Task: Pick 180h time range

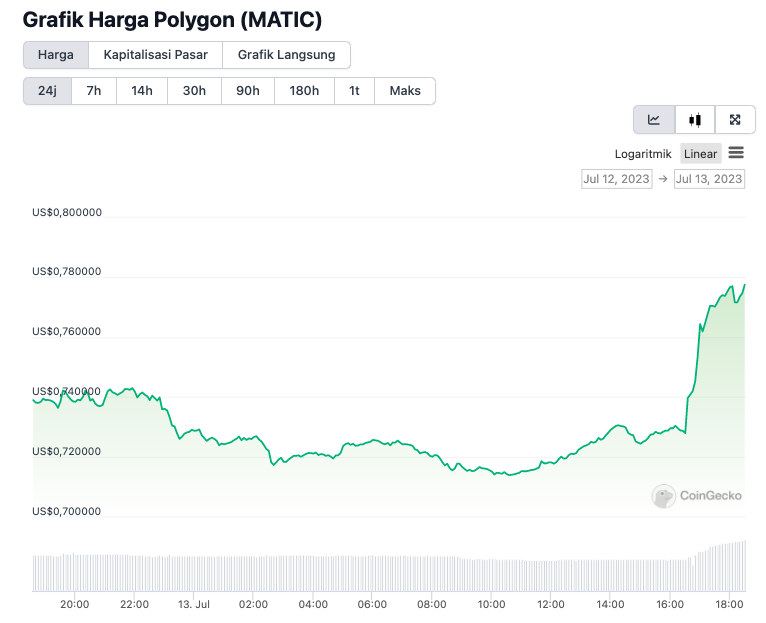Action: click(304, 91)
